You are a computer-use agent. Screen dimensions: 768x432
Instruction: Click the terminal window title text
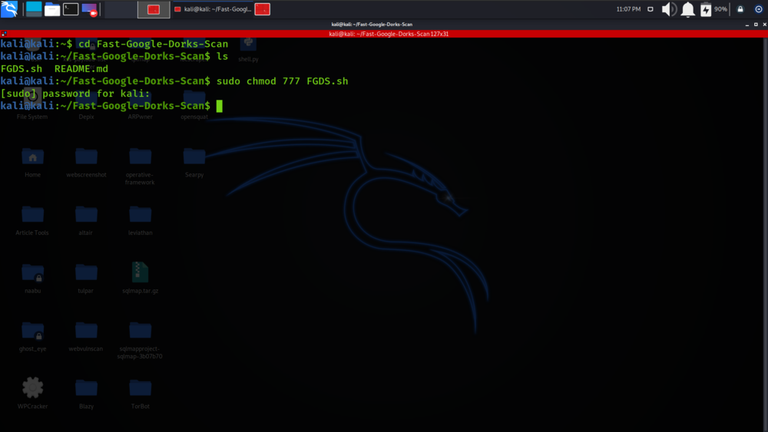(x=372, y=24)
